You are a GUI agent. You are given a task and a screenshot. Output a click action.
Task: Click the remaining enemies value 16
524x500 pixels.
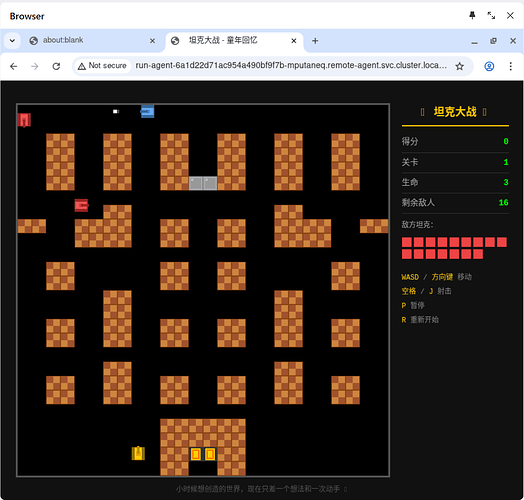[x=504, y=203]
